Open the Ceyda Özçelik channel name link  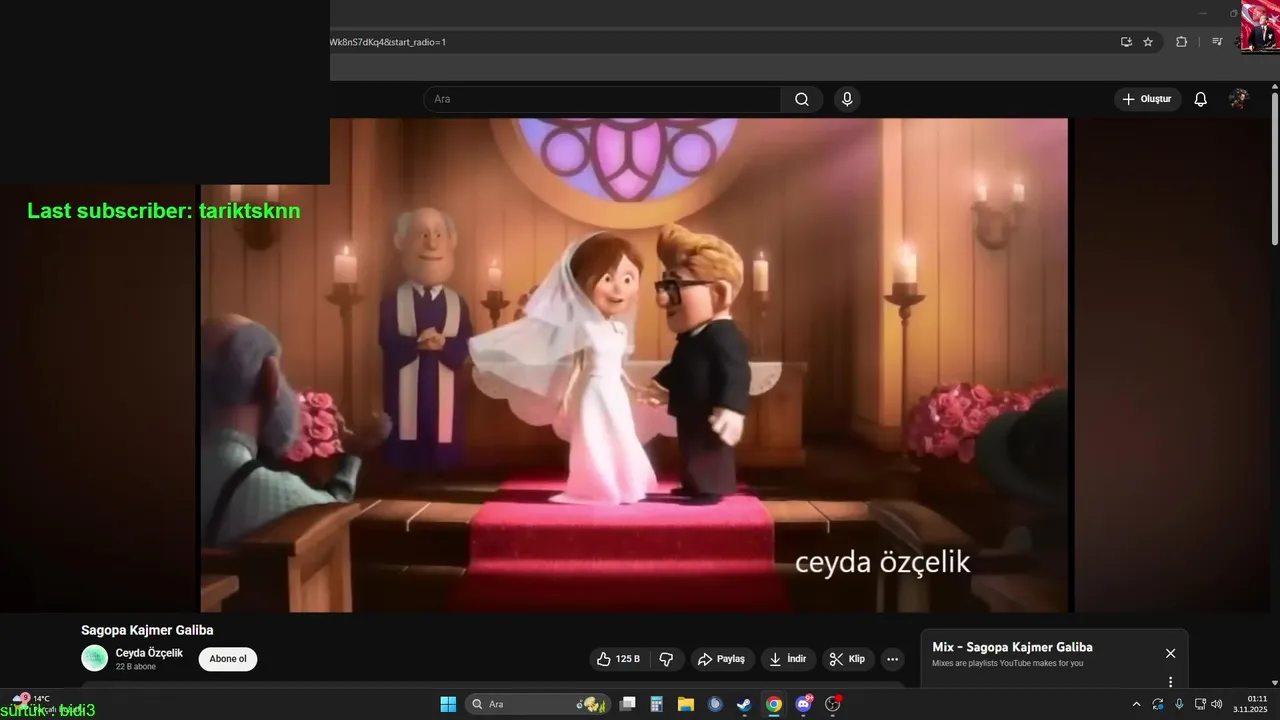click(x=149, y=653)
